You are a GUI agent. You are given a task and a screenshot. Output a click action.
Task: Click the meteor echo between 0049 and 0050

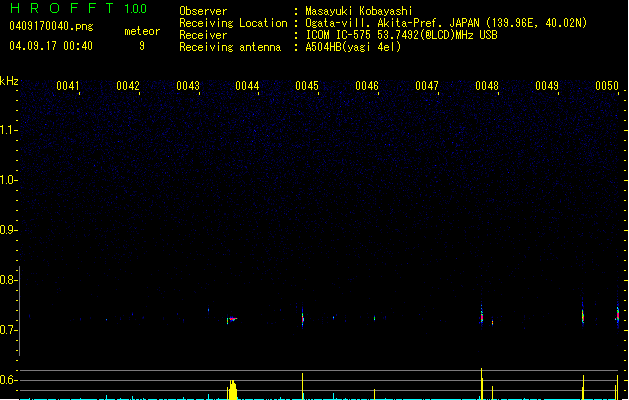point(582,314)
